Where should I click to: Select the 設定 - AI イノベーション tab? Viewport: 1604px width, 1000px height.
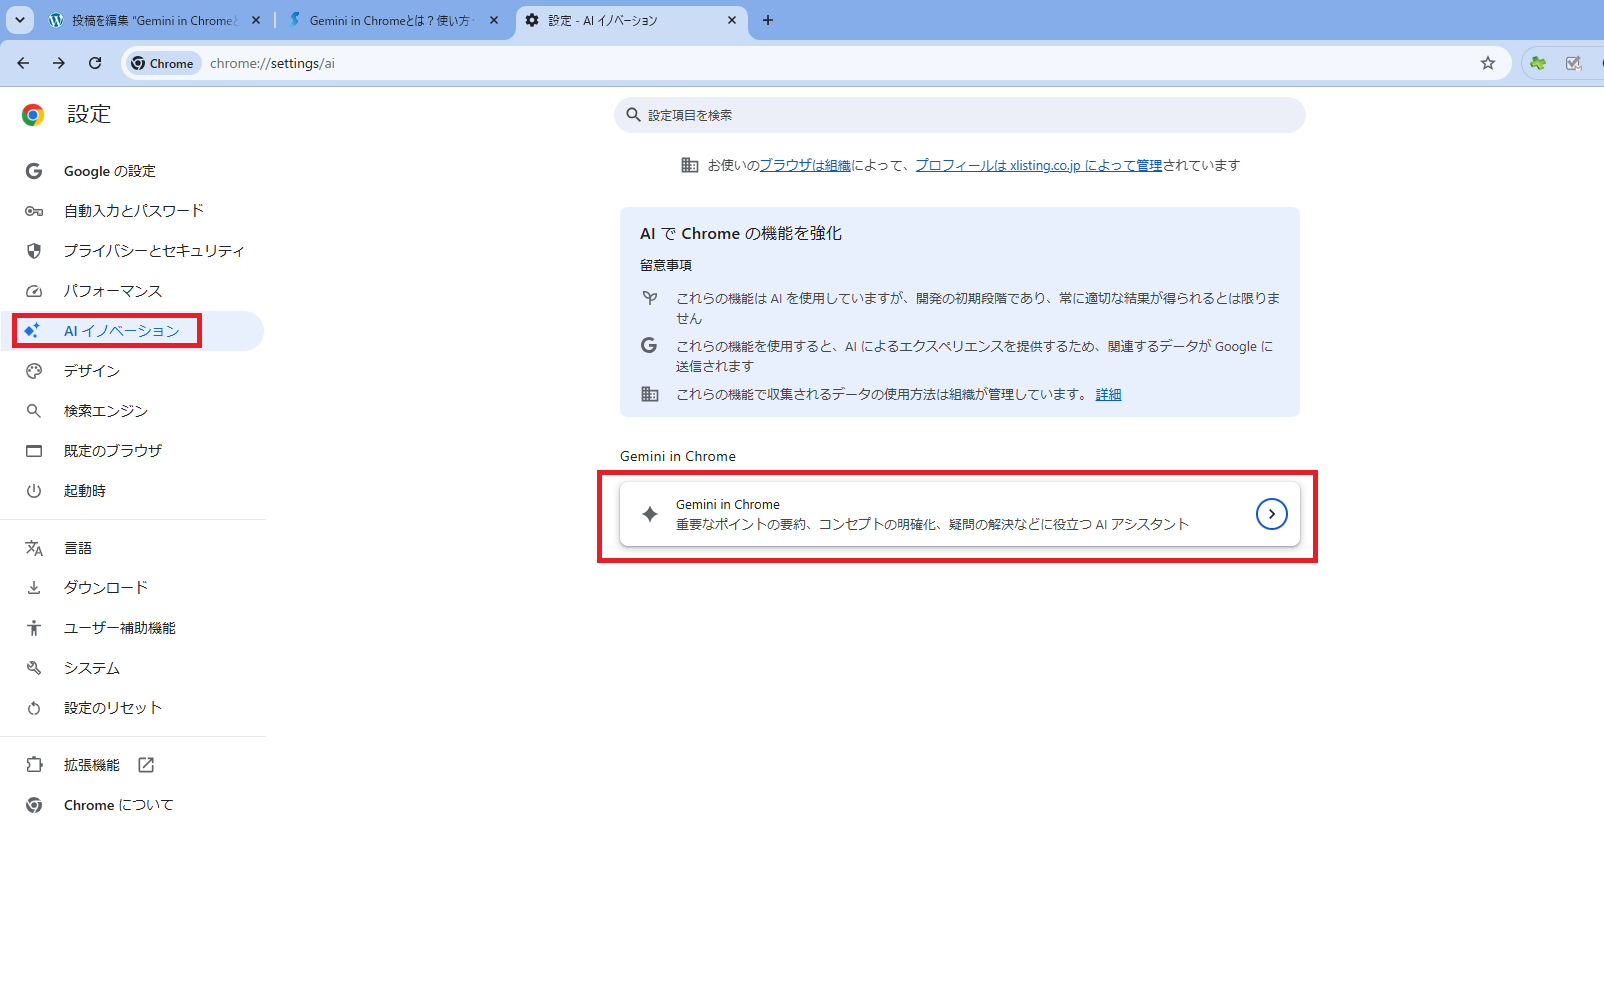click(631, 20)
